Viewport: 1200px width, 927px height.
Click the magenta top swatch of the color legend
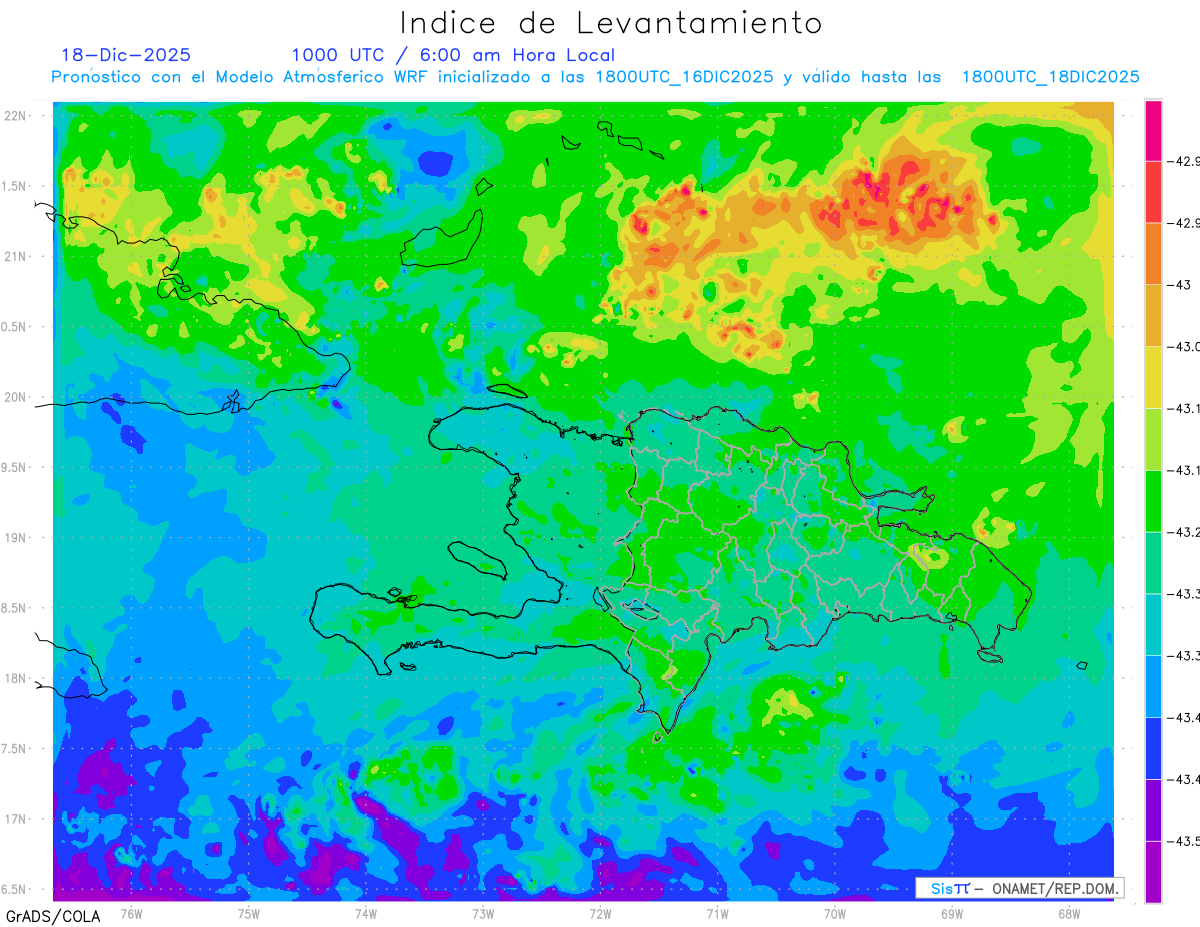pyautogui.click(x=1153, y=130)
